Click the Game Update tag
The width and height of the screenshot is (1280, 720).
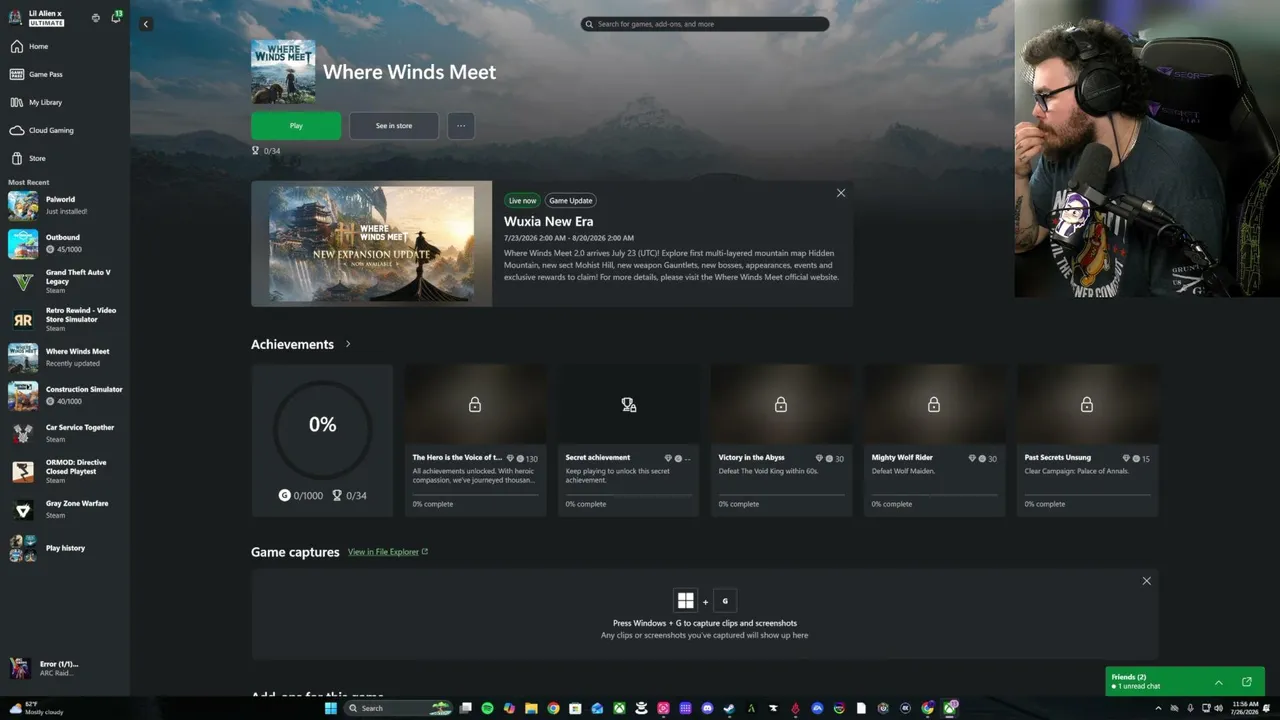570,200
